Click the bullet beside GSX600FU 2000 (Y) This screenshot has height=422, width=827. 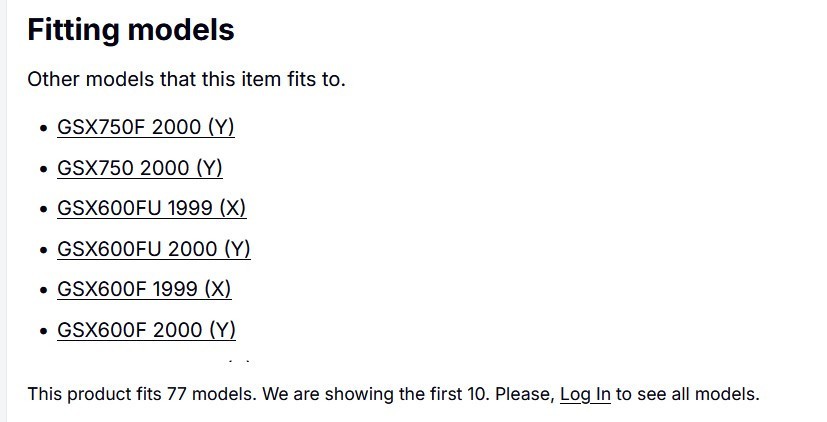click(44, 250)
